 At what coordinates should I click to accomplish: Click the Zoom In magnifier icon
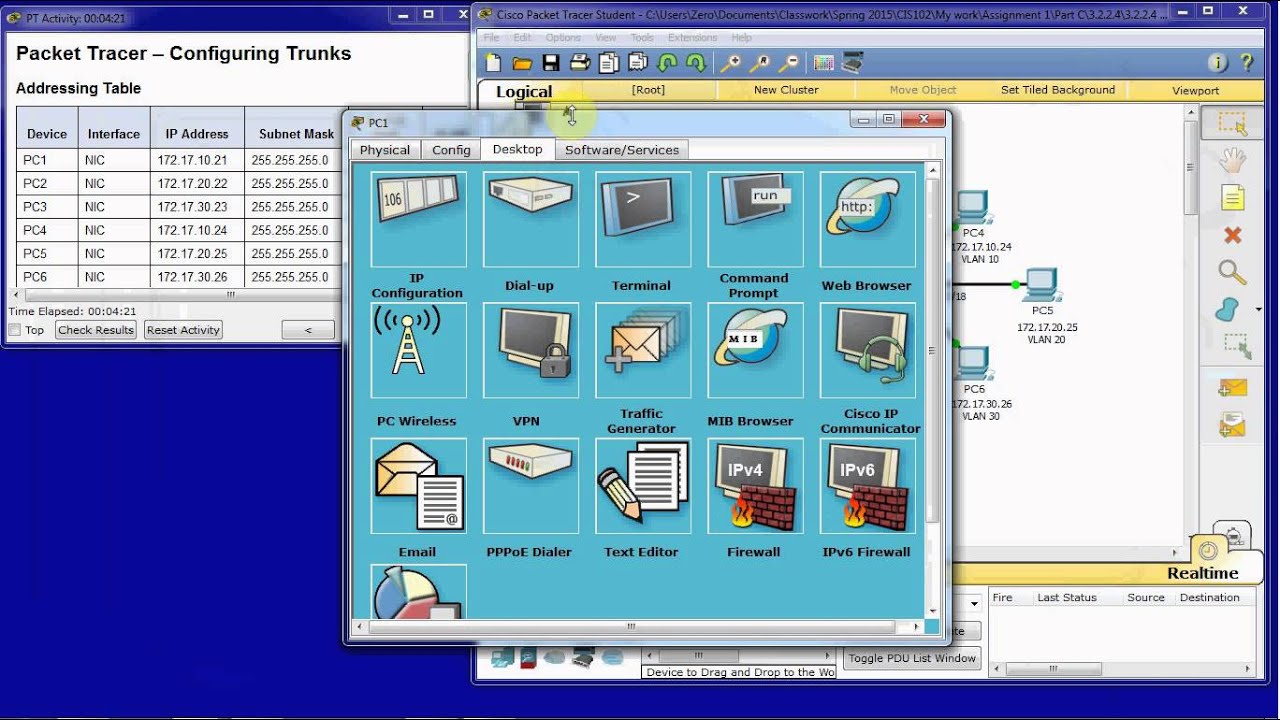[x=731, y=63]
